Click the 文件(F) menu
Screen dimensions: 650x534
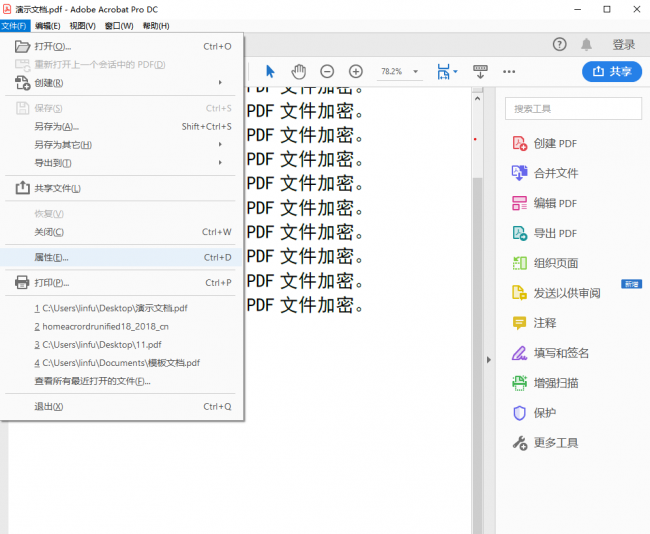[15, 26]
